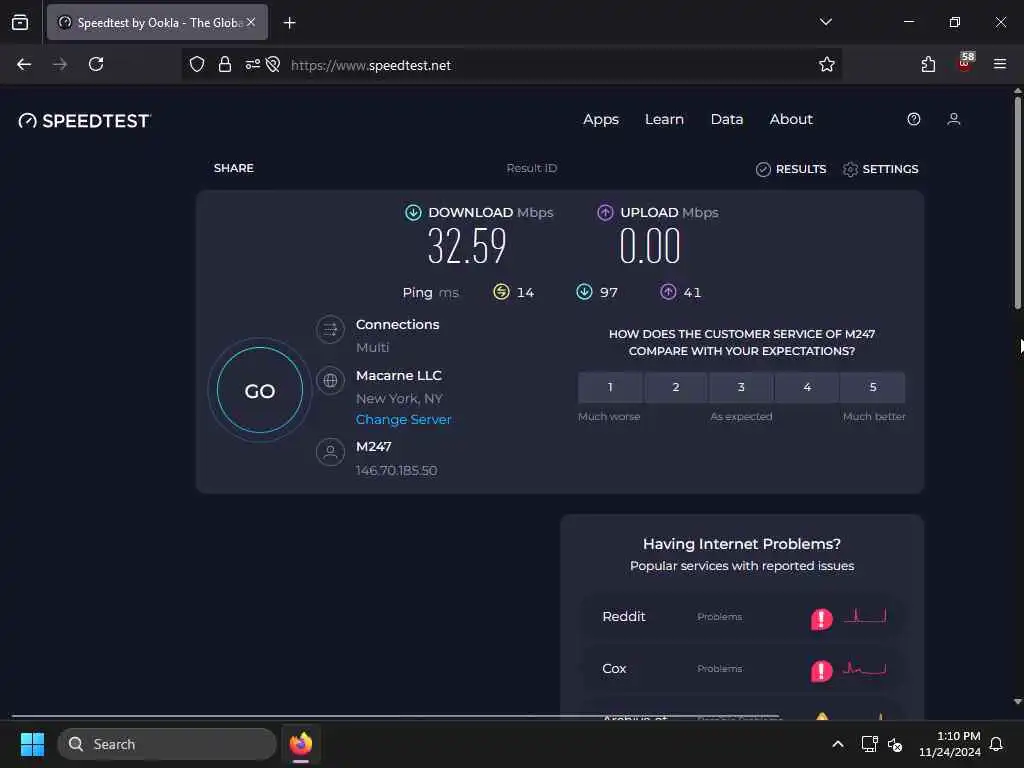Screen dimensions: 1024x768
Task: Click the Change Server link
Action: 404,420
